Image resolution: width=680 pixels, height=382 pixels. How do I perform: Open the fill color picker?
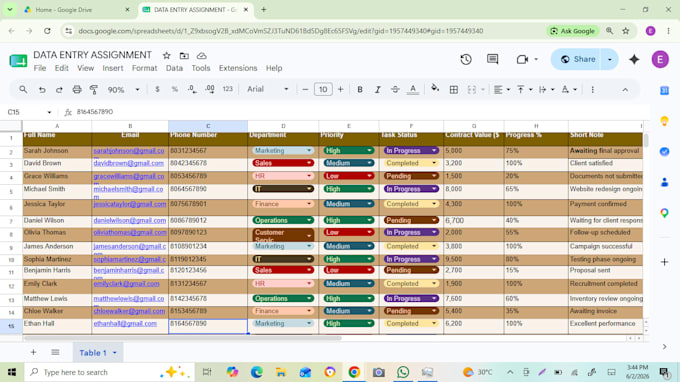(435, 88)
